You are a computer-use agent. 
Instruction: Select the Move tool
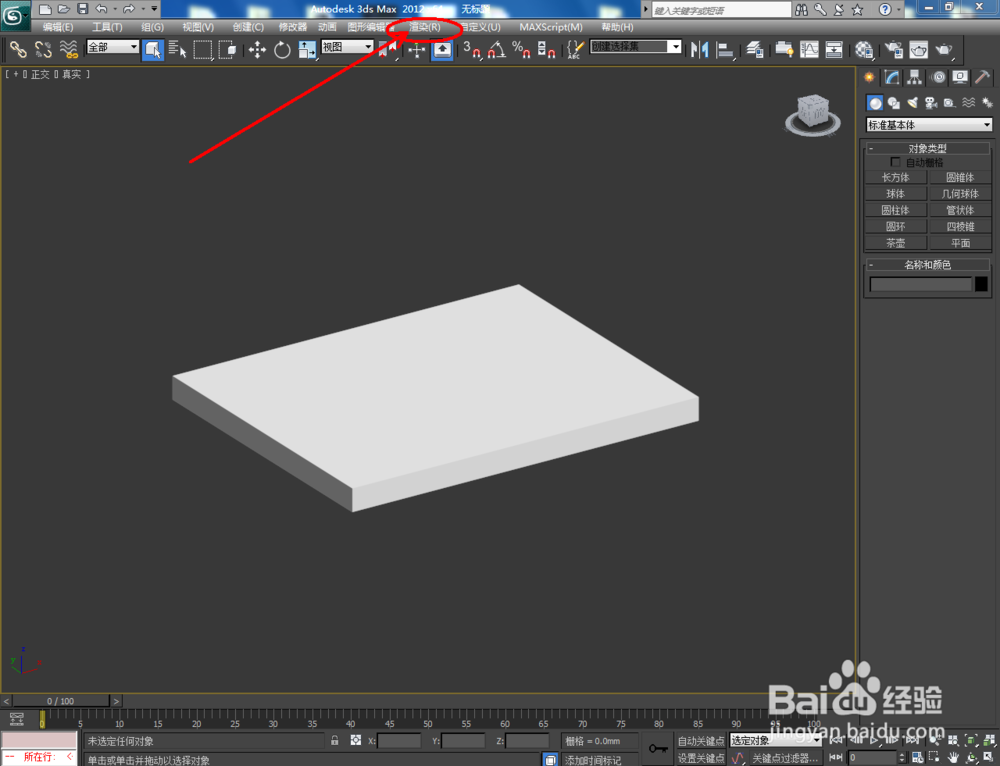pos(257,49)
